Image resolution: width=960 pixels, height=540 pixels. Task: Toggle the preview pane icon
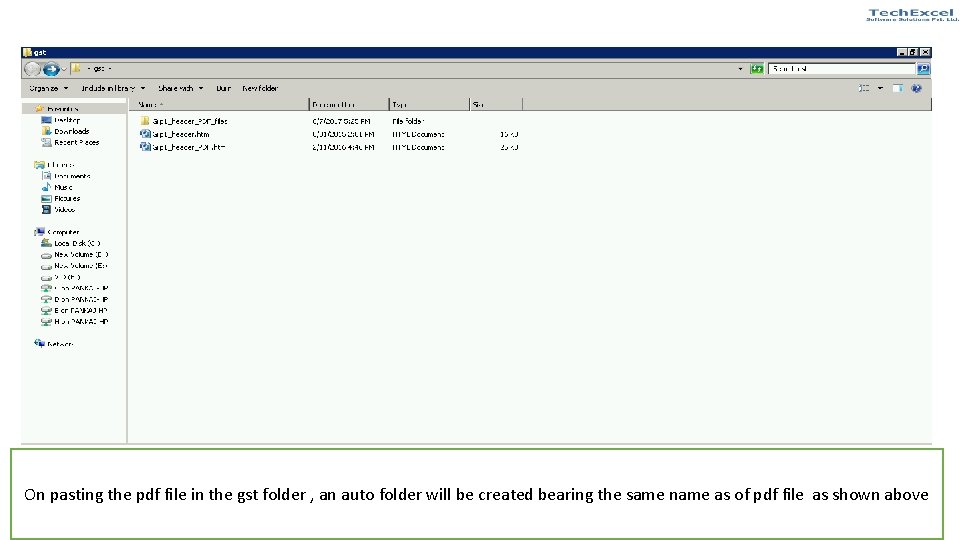click(898, 88)
